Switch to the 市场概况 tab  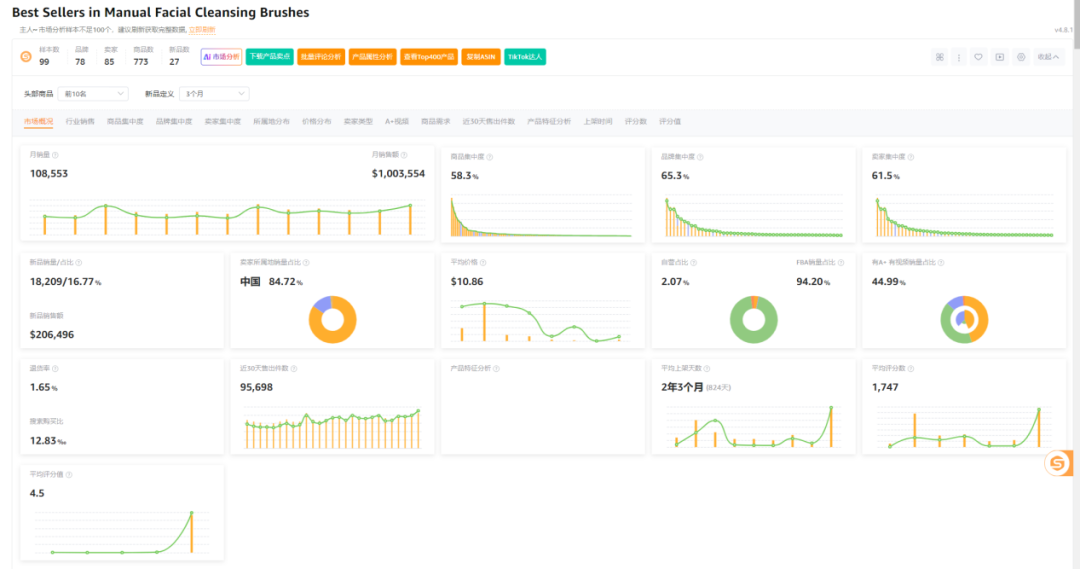[x=39, y=121]
